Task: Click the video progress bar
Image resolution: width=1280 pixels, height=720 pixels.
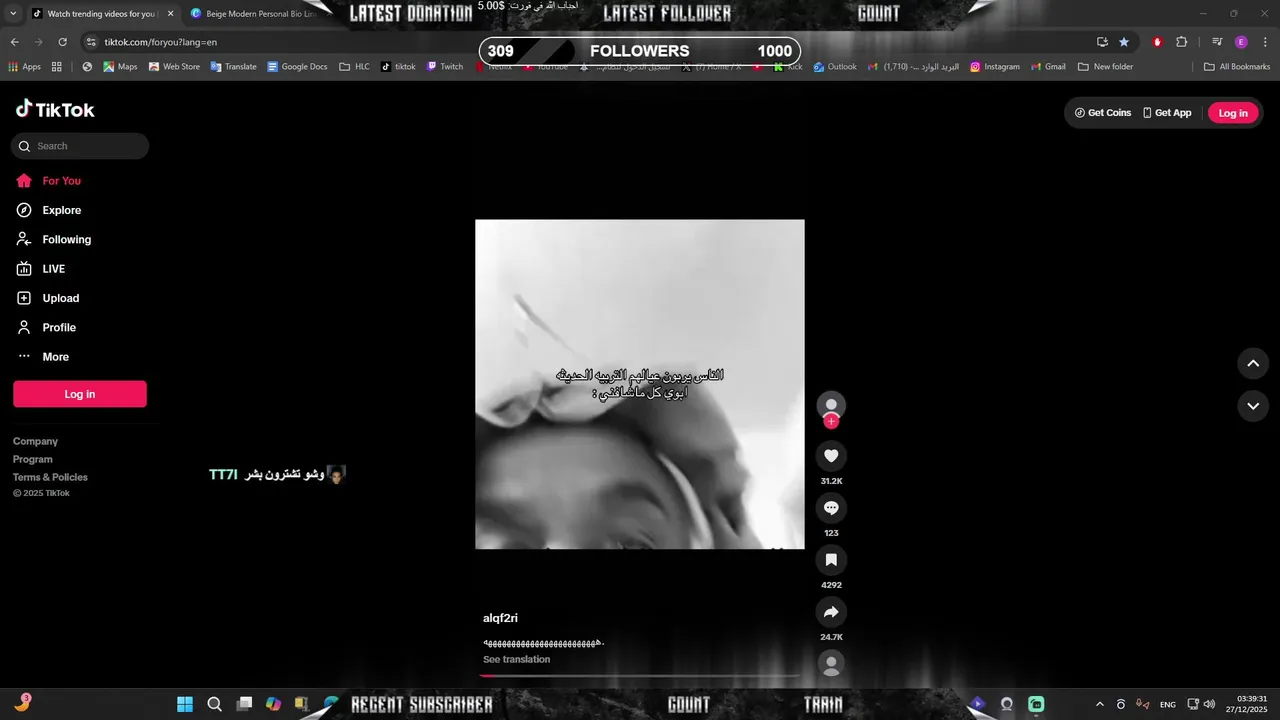Action: [x=640, y=676]
